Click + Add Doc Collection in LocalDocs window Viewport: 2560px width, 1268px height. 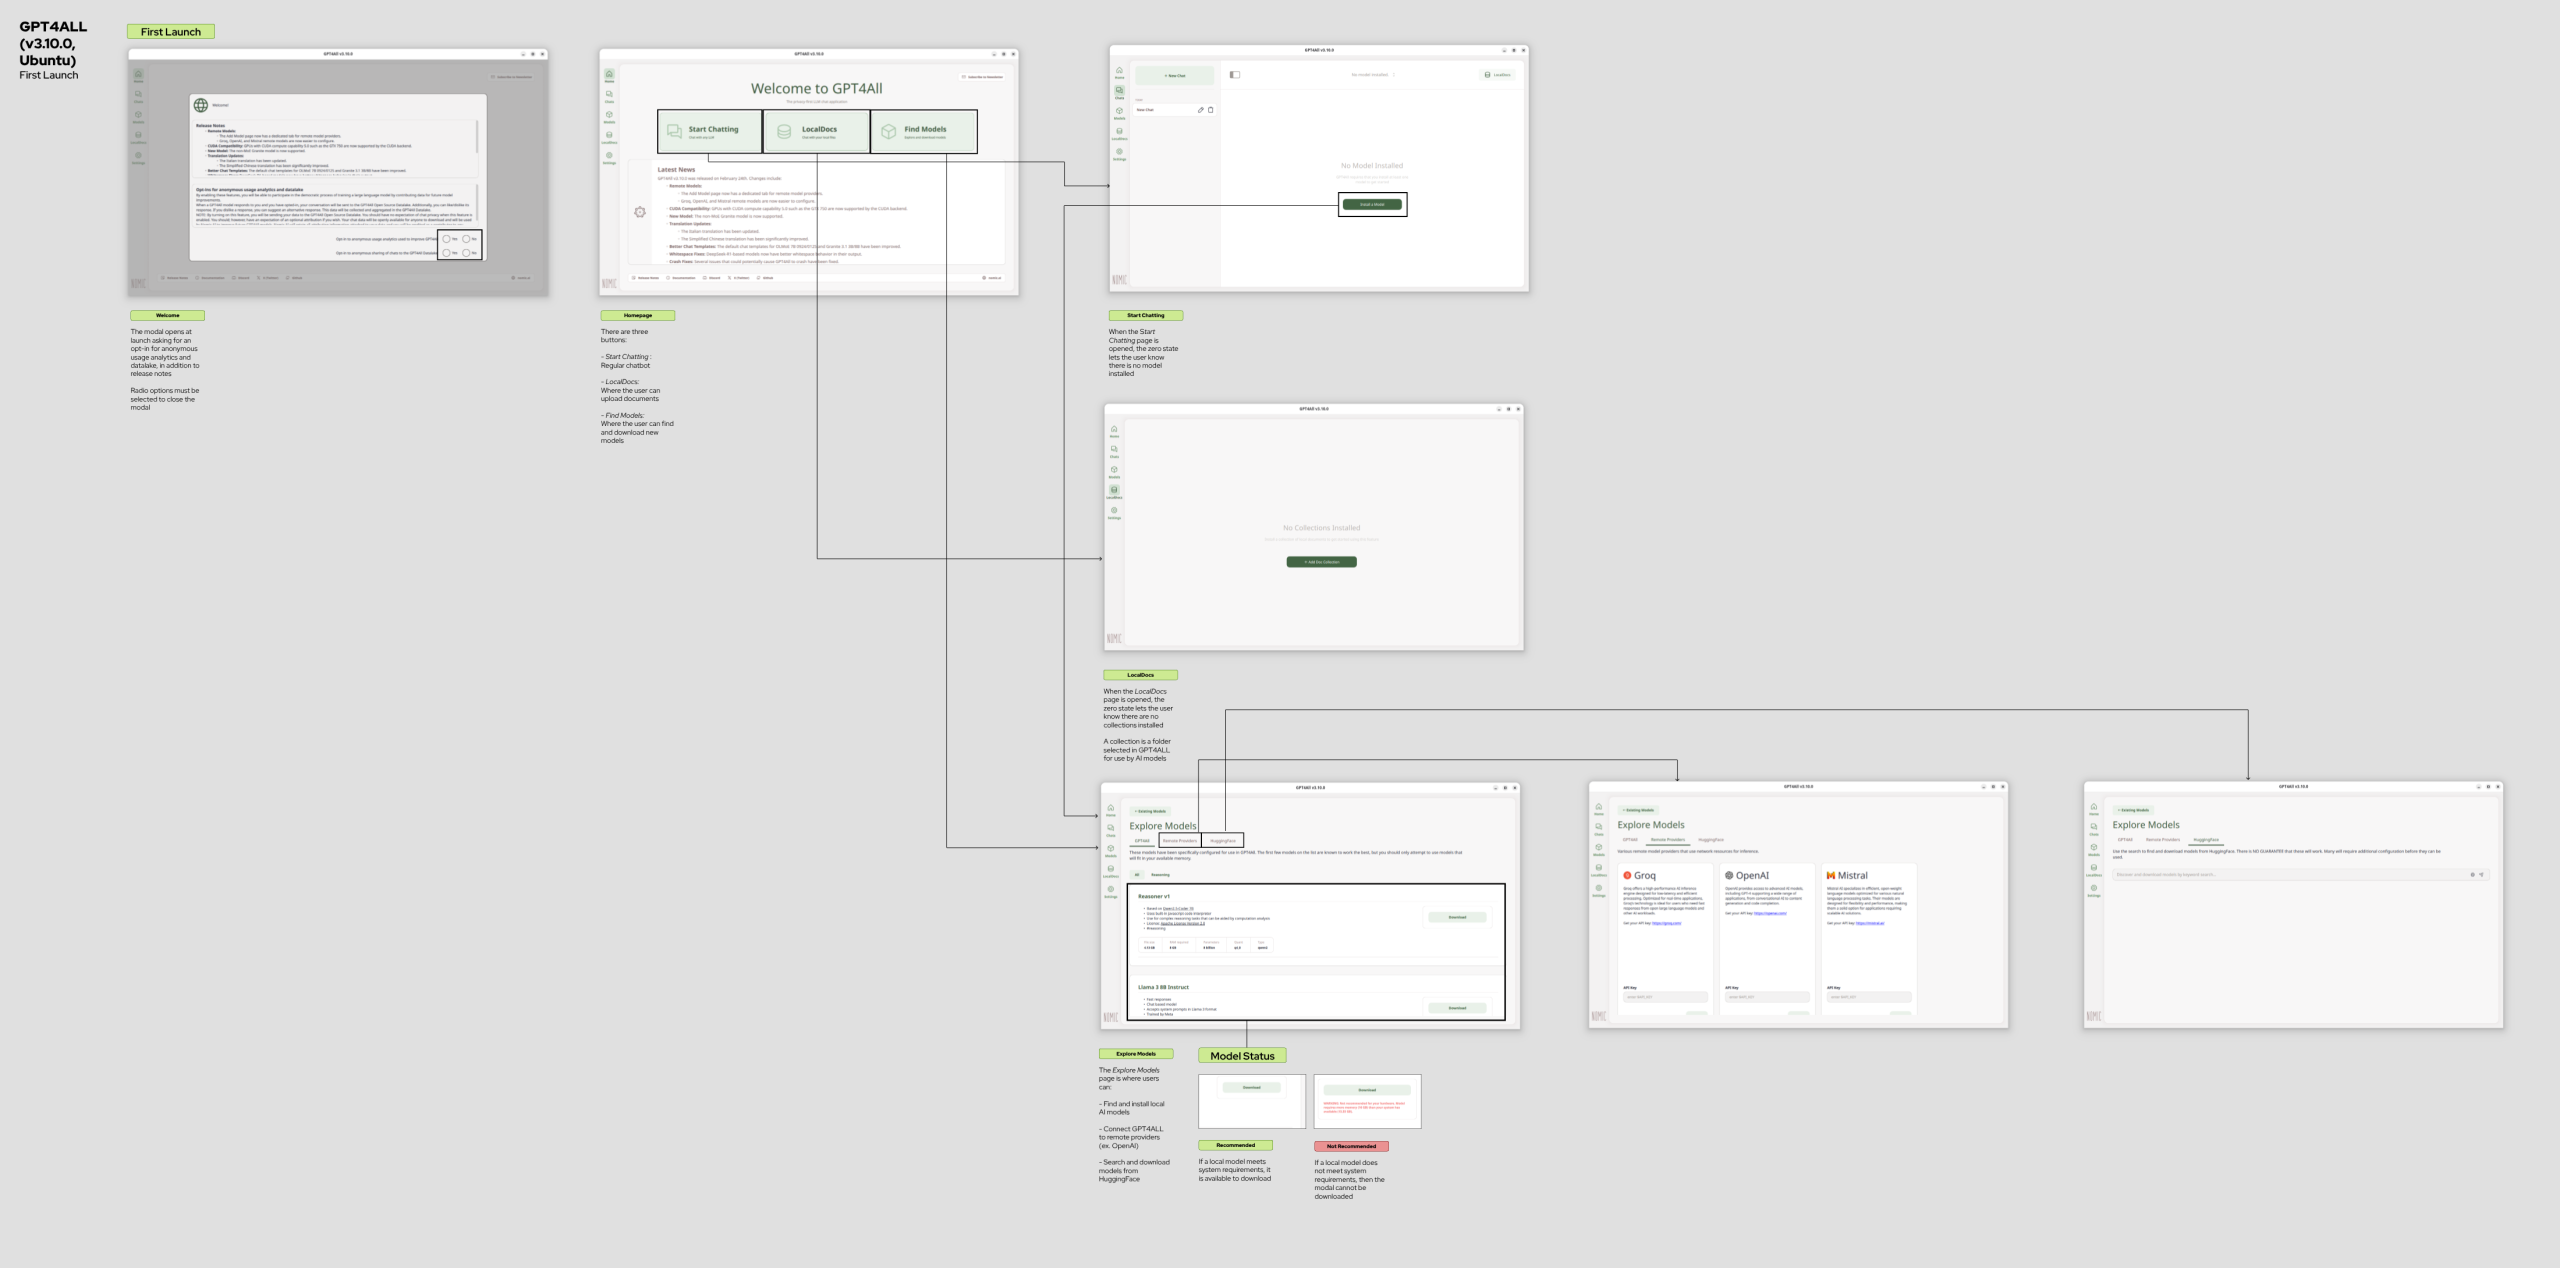[1321, 562]
